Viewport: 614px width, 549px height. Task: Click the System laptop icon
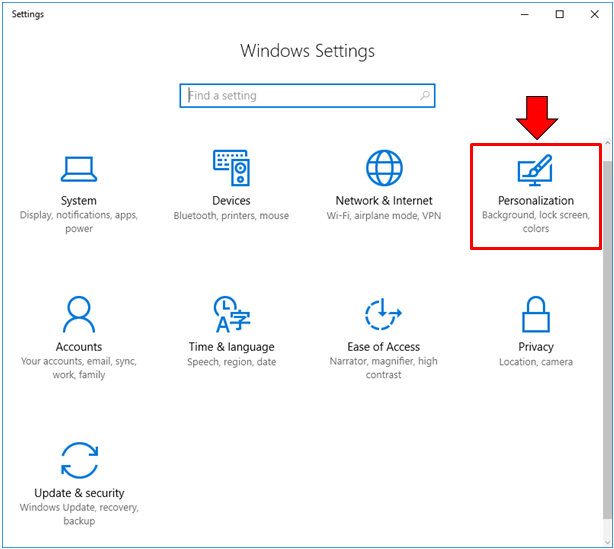click(78, 169)
